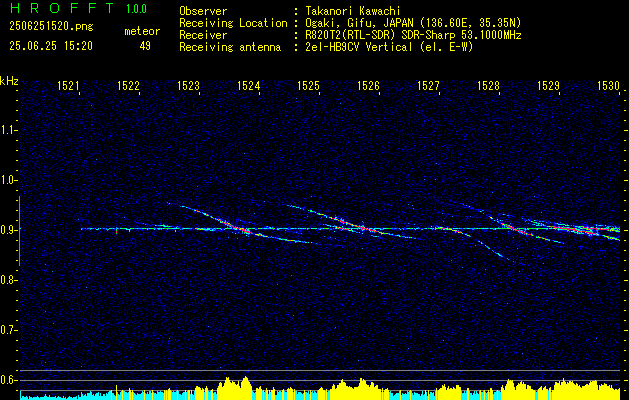Click the 0.6 kHz frequency label
The height and width of the screenshot is (400, 629).
(x=7, y=380)
